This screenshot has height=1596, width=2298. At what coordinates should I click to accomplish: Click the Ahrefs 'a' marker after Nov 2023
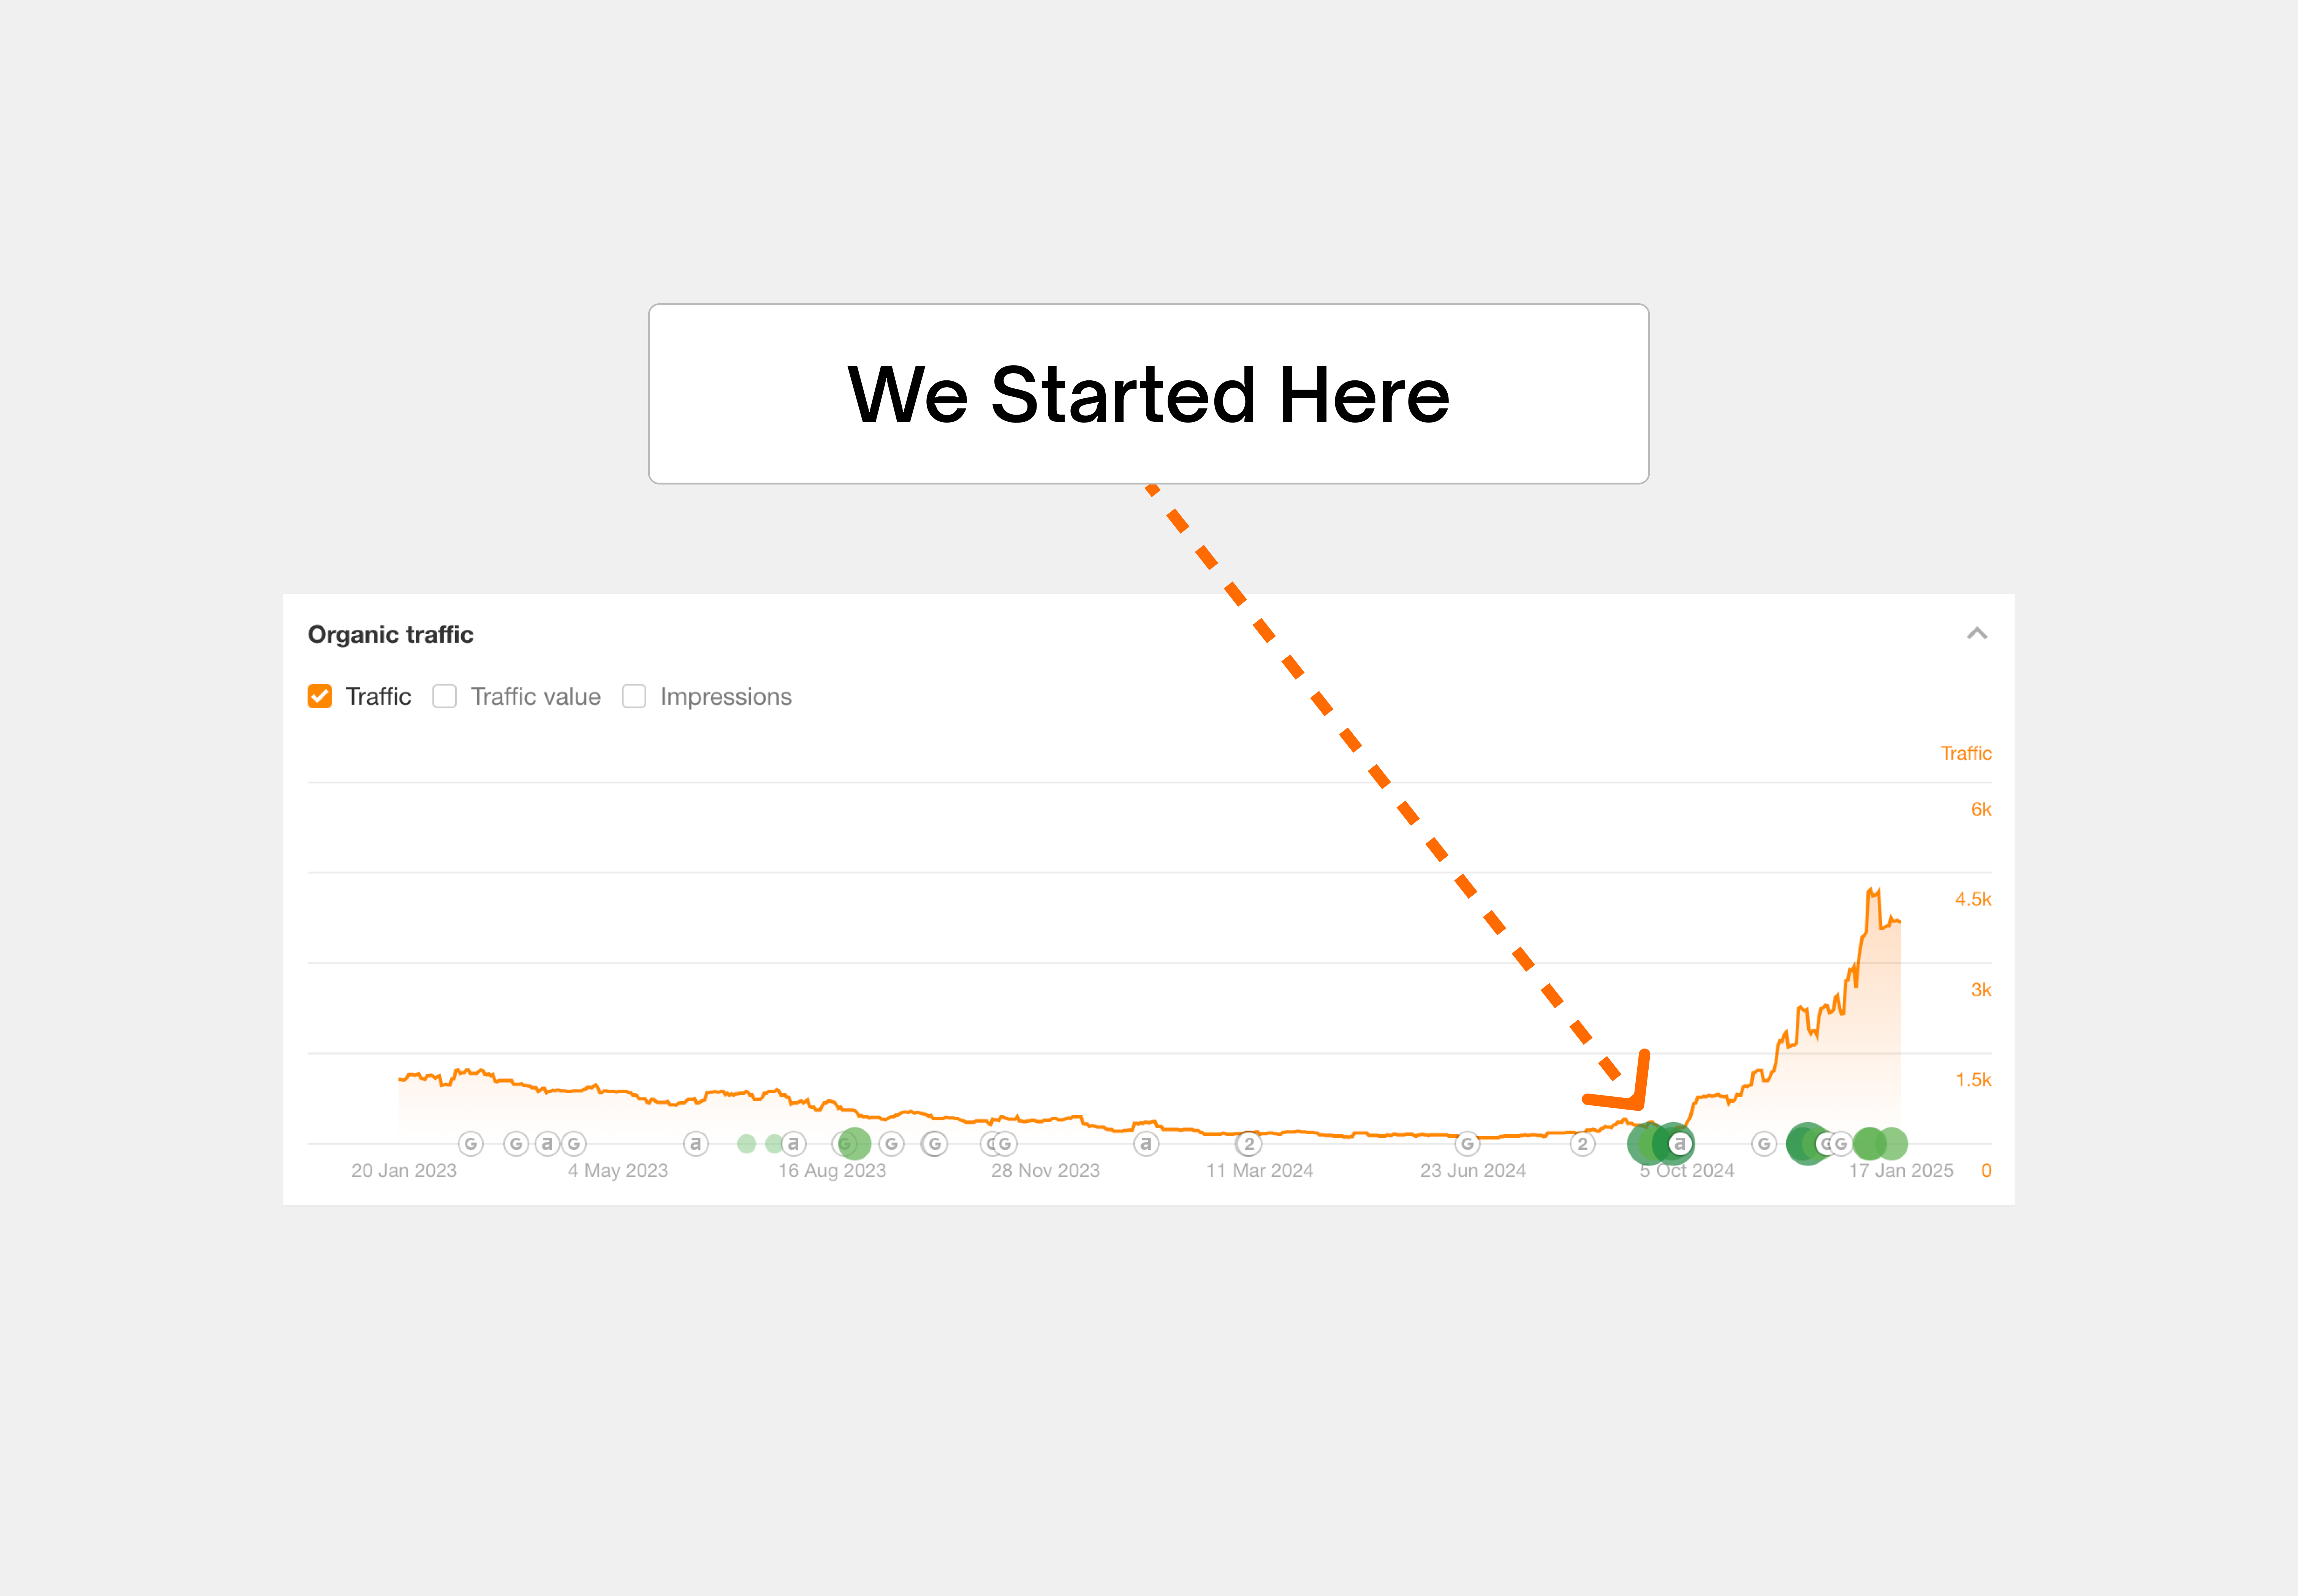pyautogui.click(x=1146, y=1143)
